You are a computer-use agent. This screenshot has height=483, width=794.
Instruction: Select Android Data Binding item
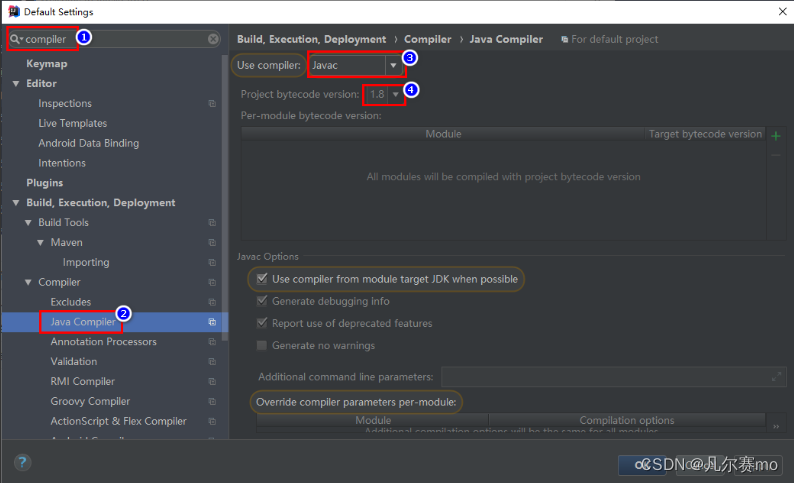pos(89,143)
